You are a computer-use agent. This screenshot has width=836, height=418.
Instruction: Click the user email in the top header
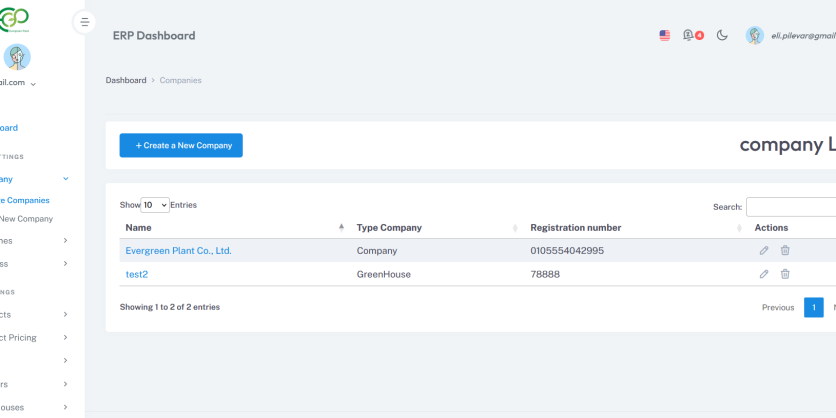(803, 36)
